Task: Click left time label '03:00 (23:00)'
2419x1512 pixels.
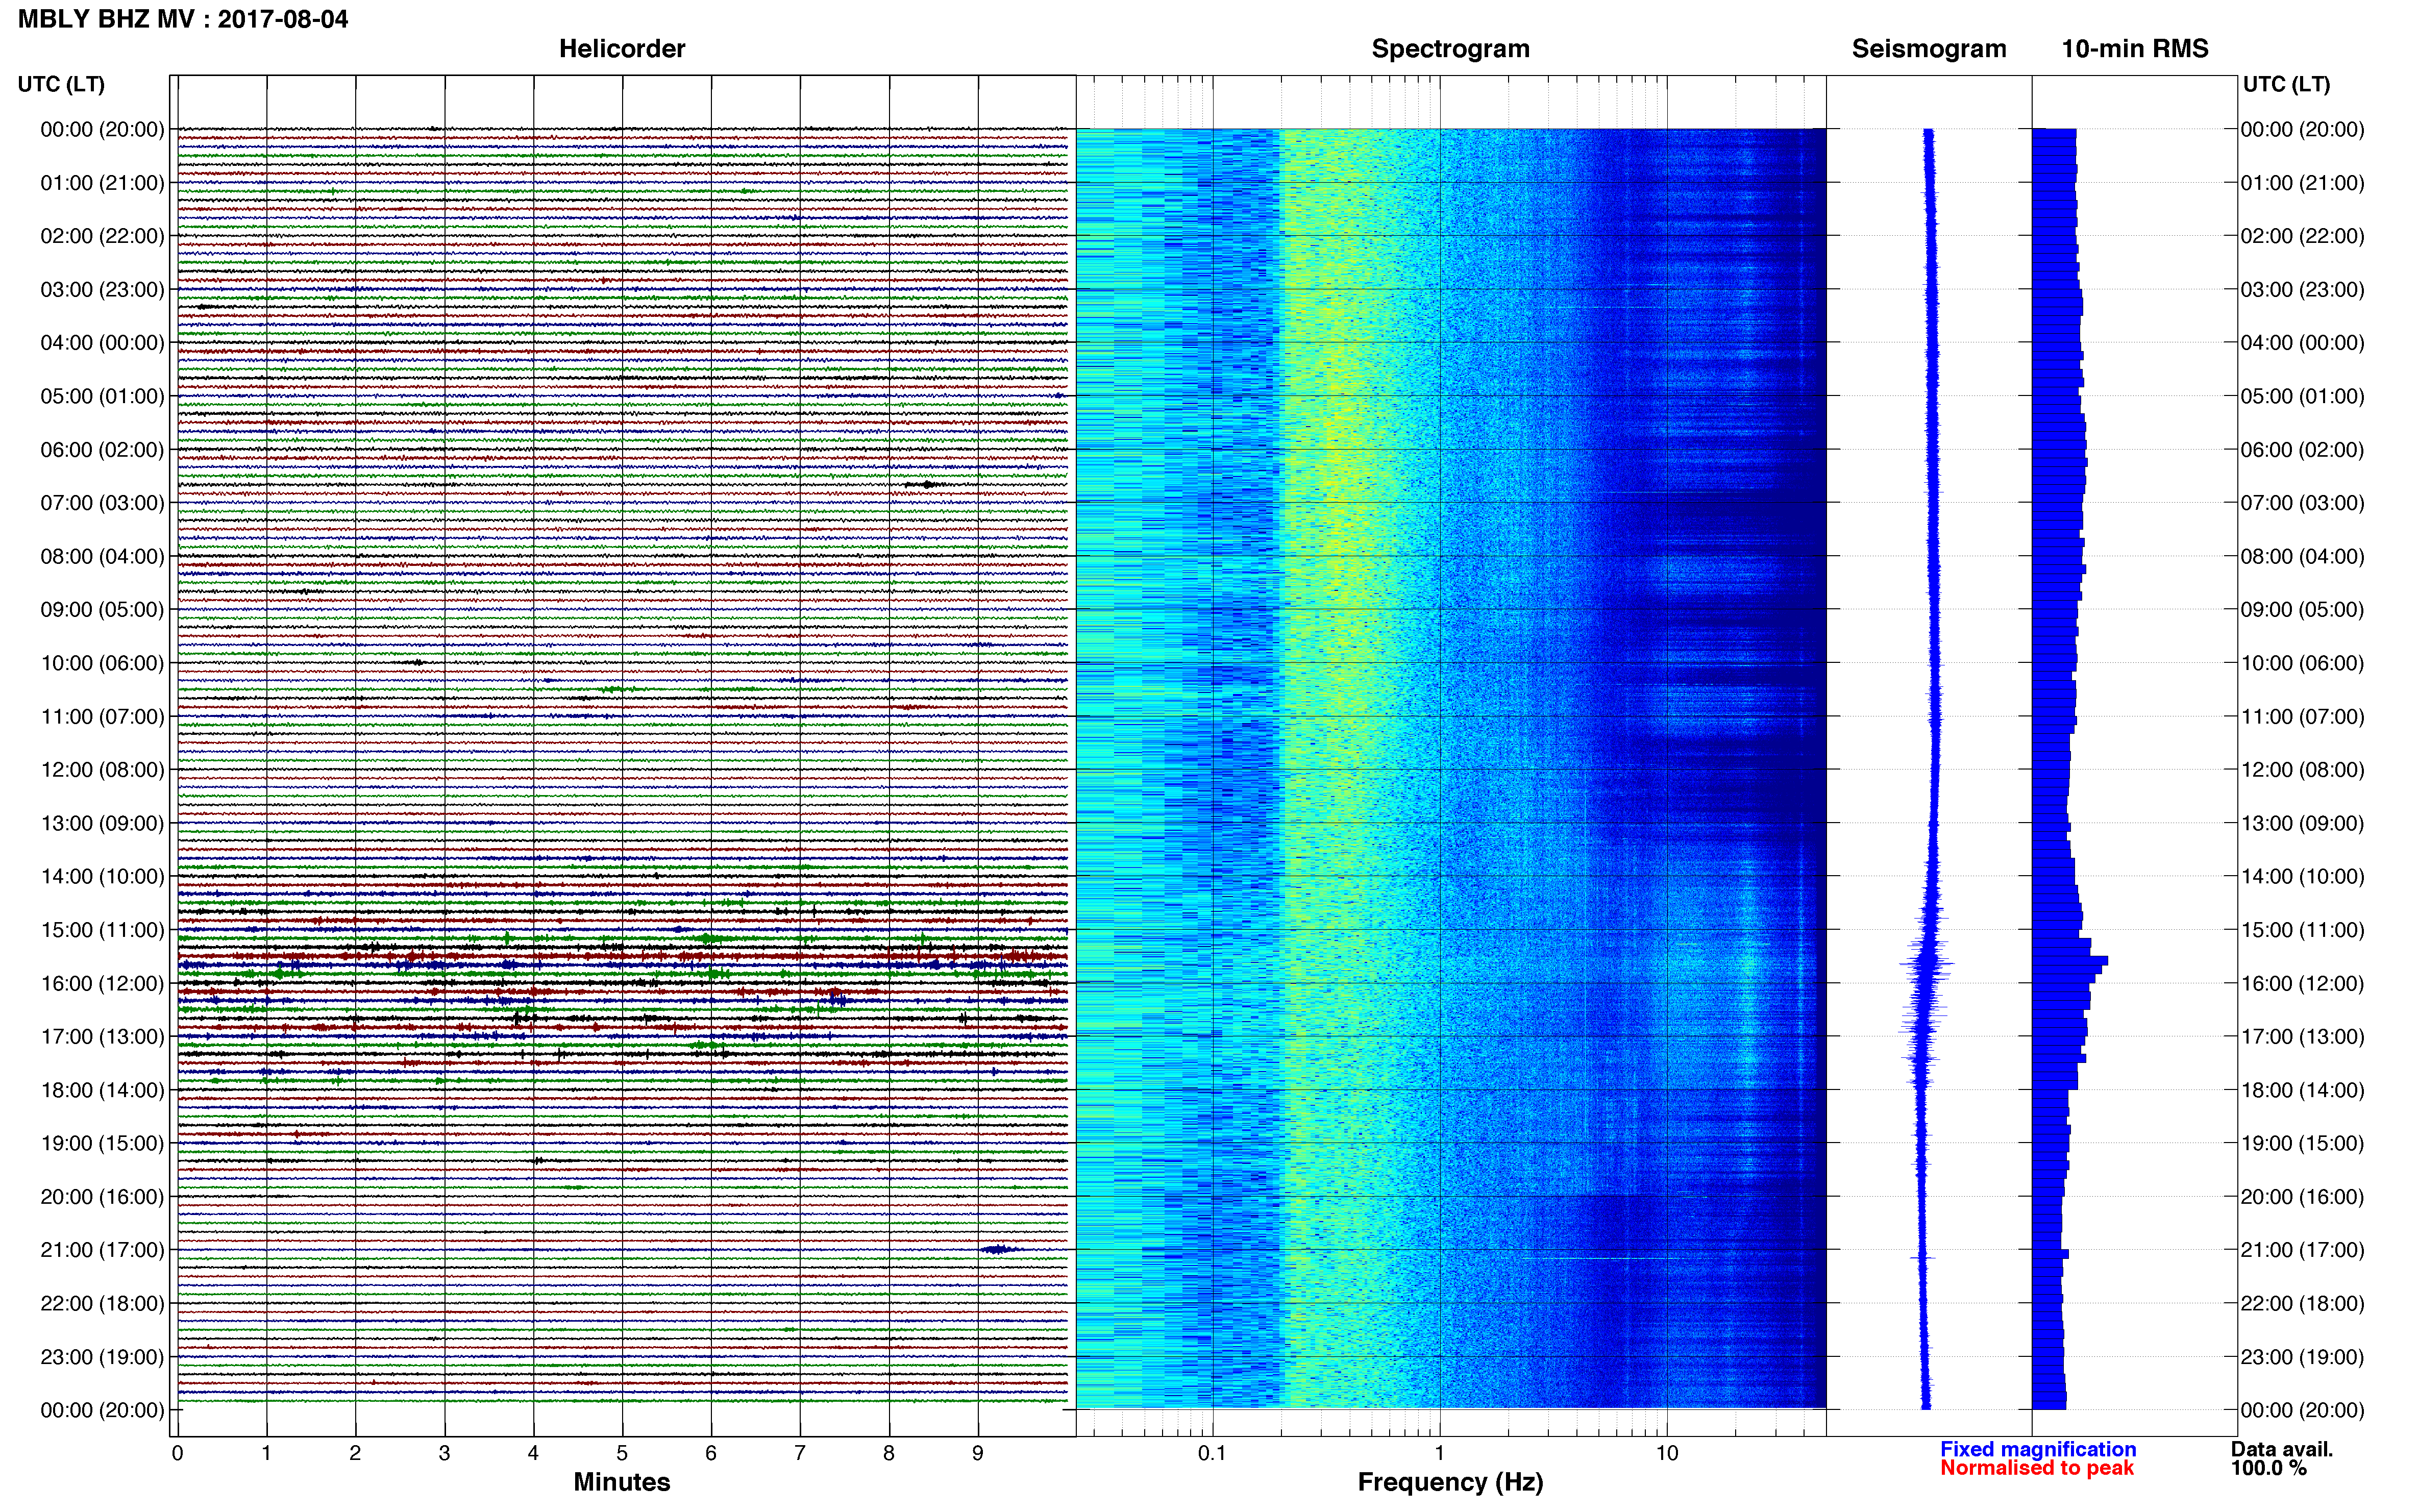Action: [102, 289]
